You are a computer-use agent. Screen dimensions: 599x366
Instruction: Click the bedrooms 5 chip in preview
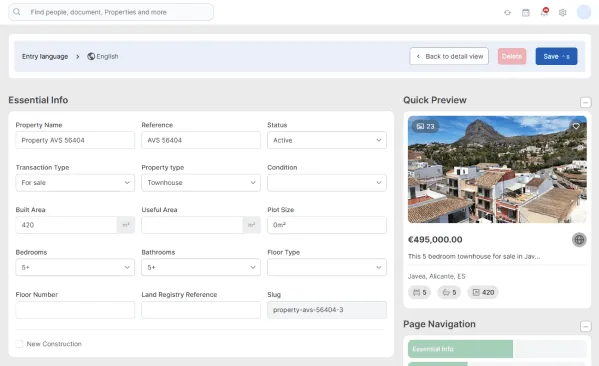coord(419,292)
